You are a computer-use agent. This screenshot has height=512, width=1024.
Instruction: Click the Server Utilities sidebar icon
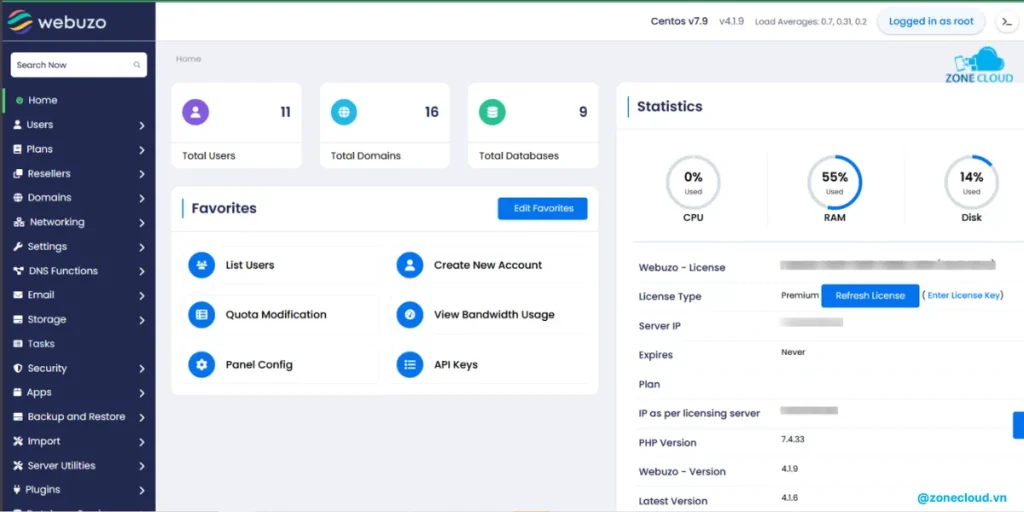pos(18,466)
